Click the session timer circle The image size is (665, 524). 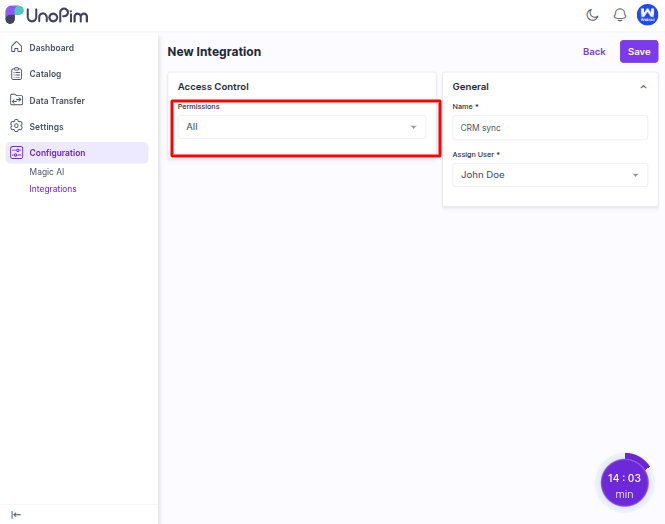click(x=624, y=485)
